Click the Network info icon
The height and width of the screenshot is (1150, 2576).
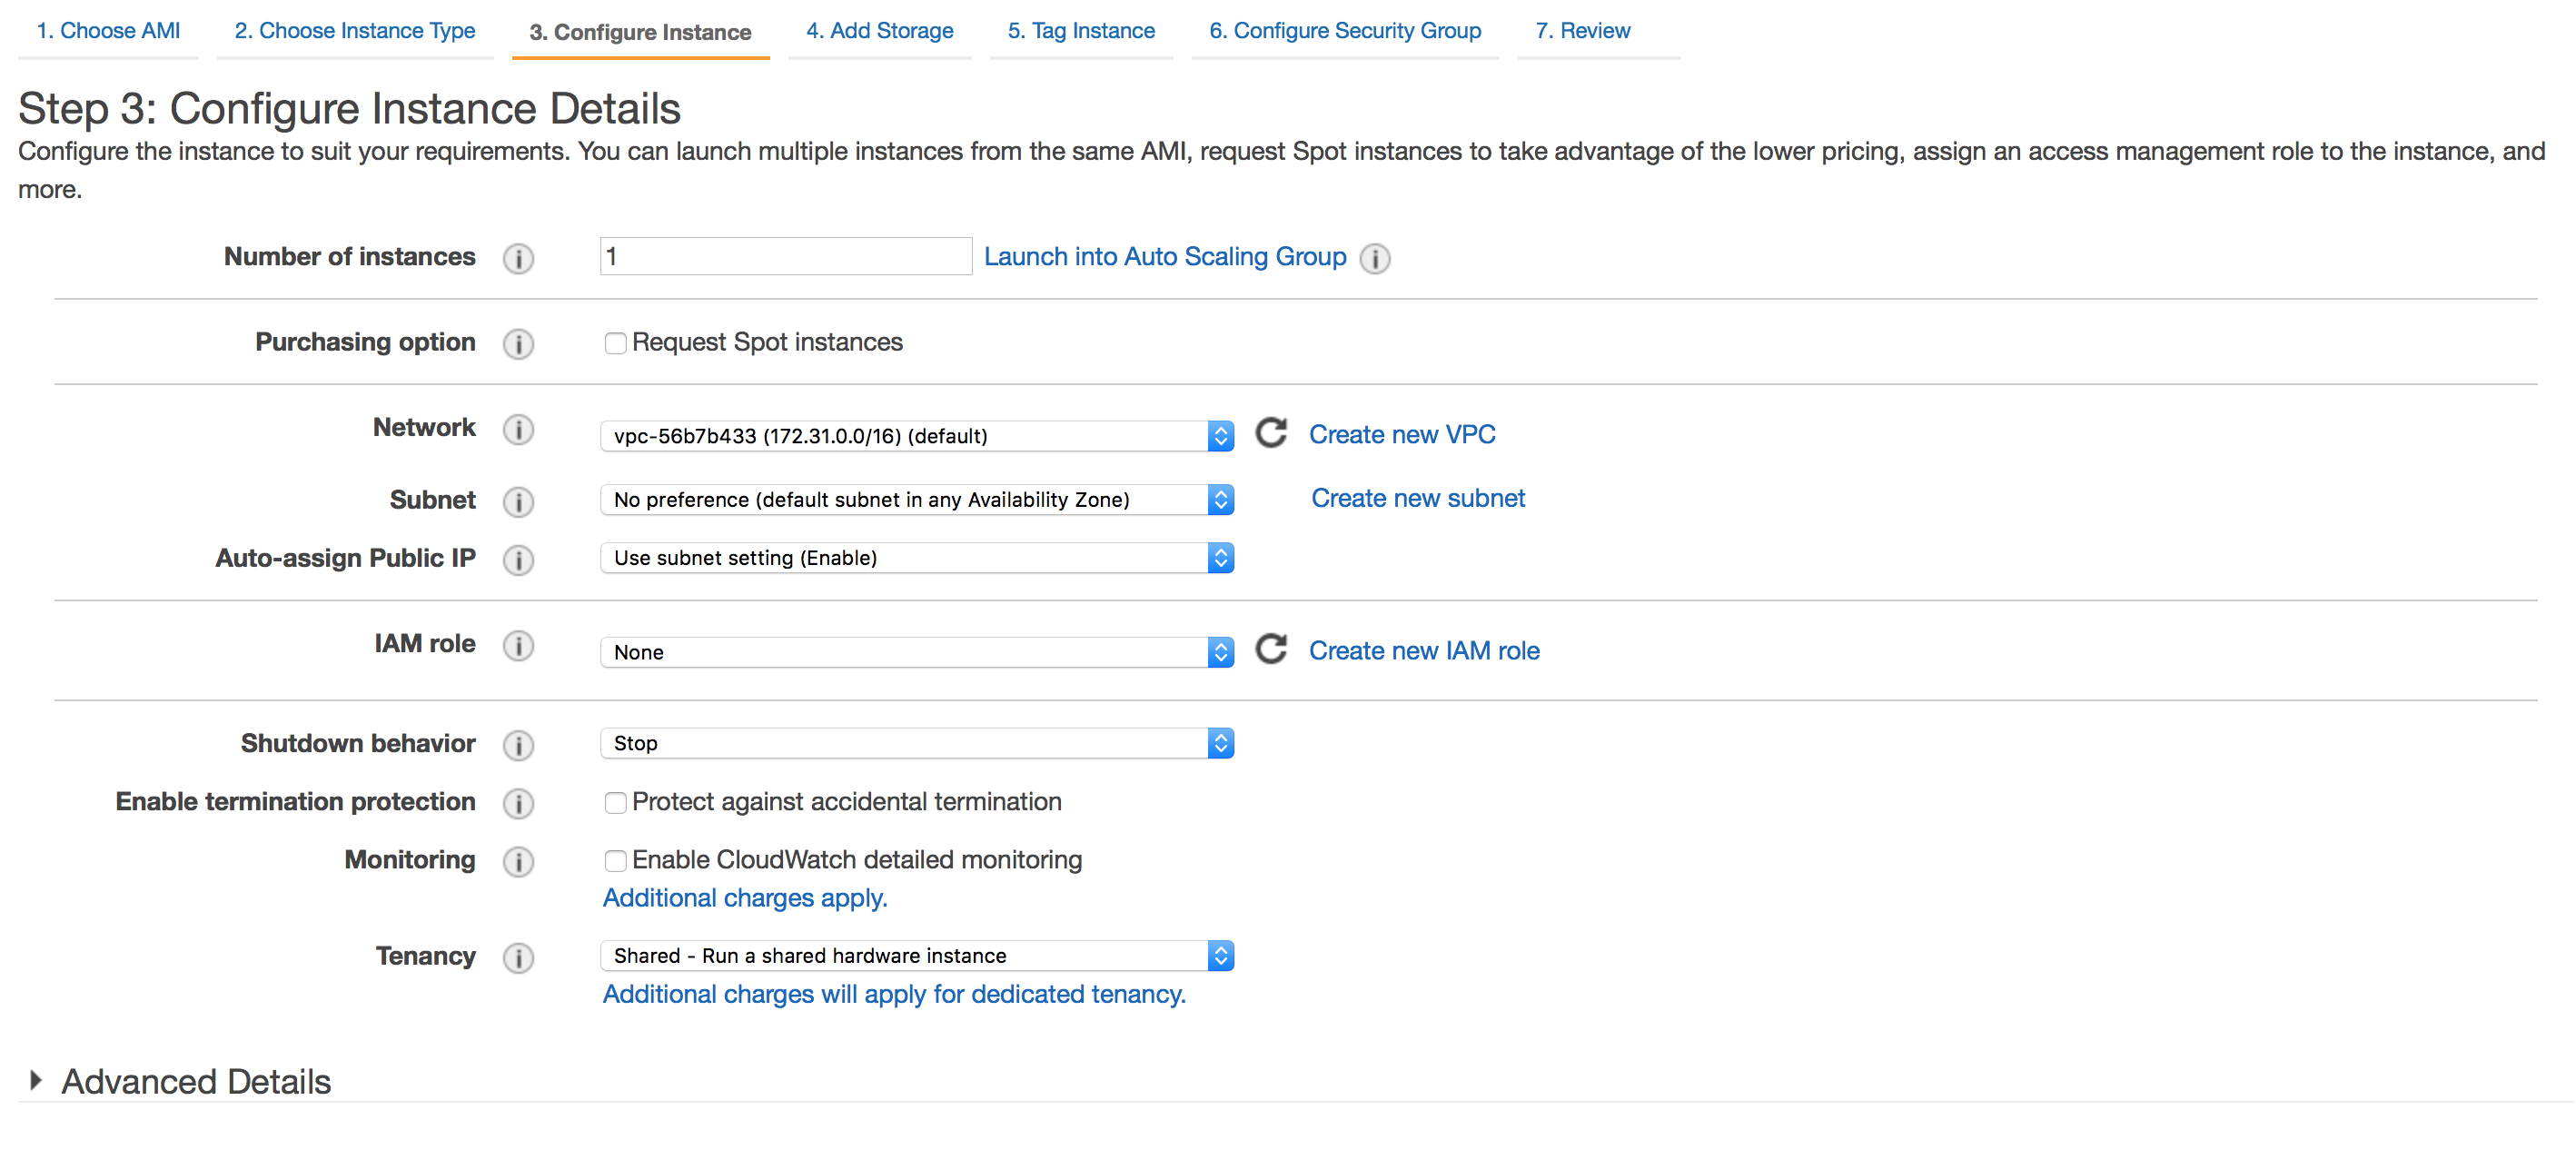518,429
